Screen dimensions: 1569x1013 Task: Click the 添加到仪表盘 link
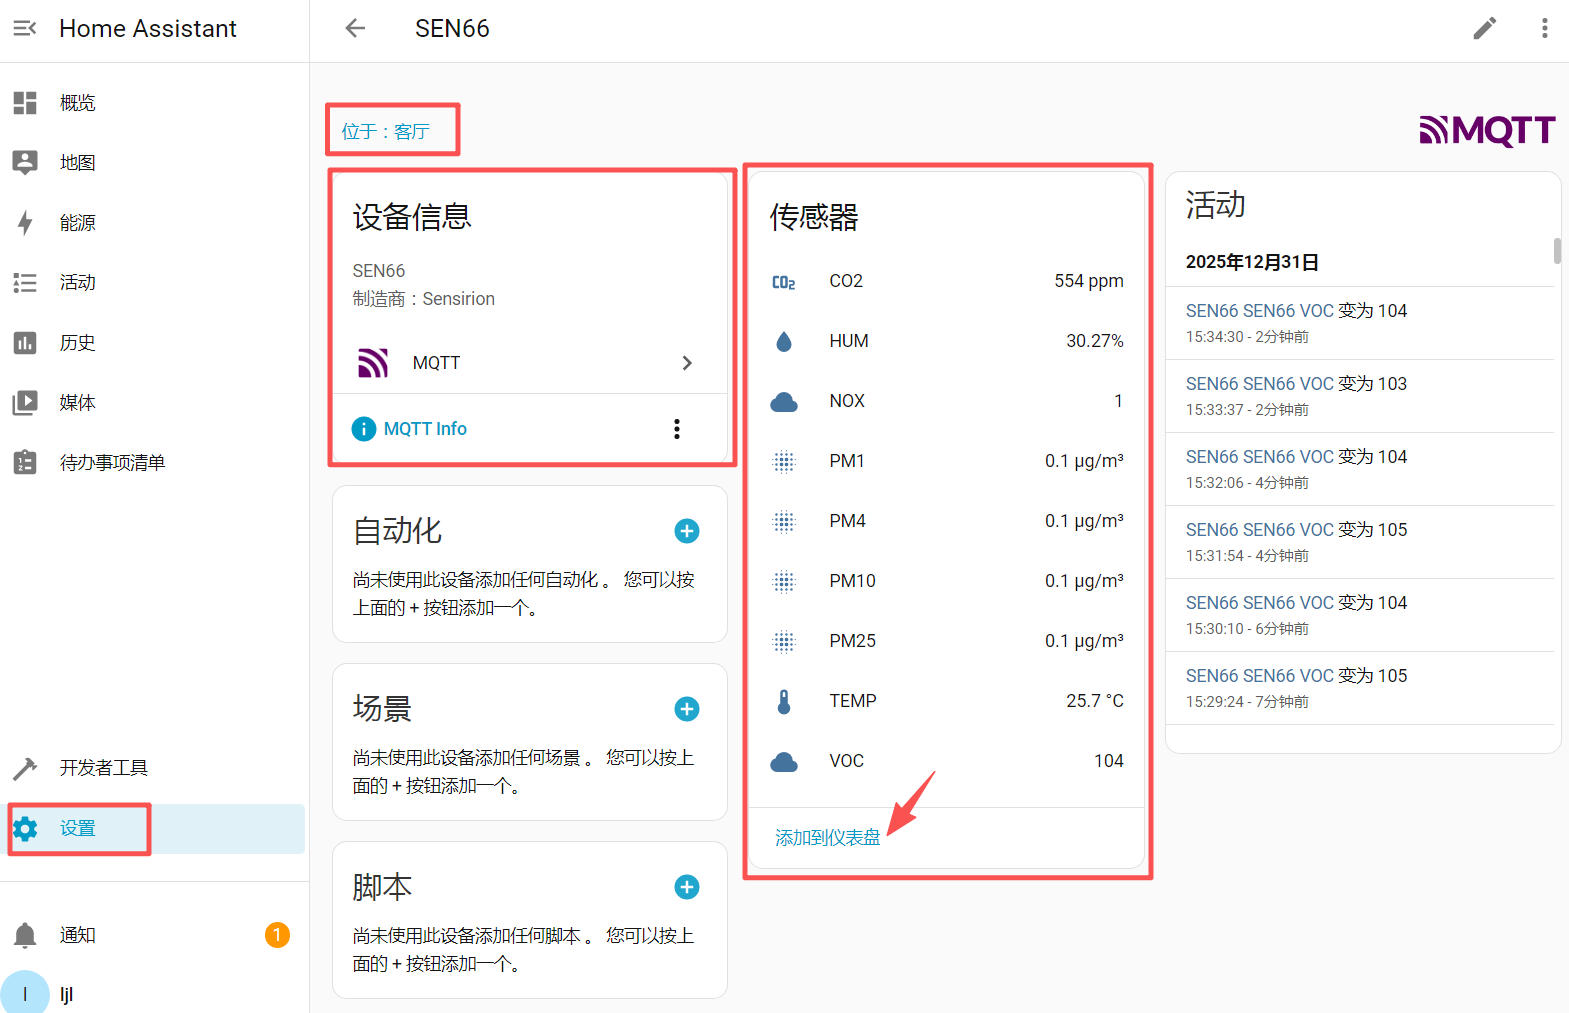click(x=827, y=838)
